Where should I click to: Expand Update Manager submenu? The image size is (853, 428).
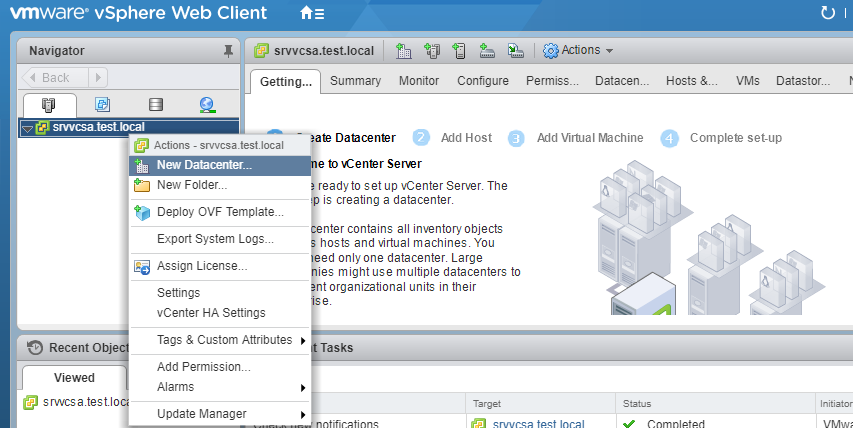pos(220,414)
